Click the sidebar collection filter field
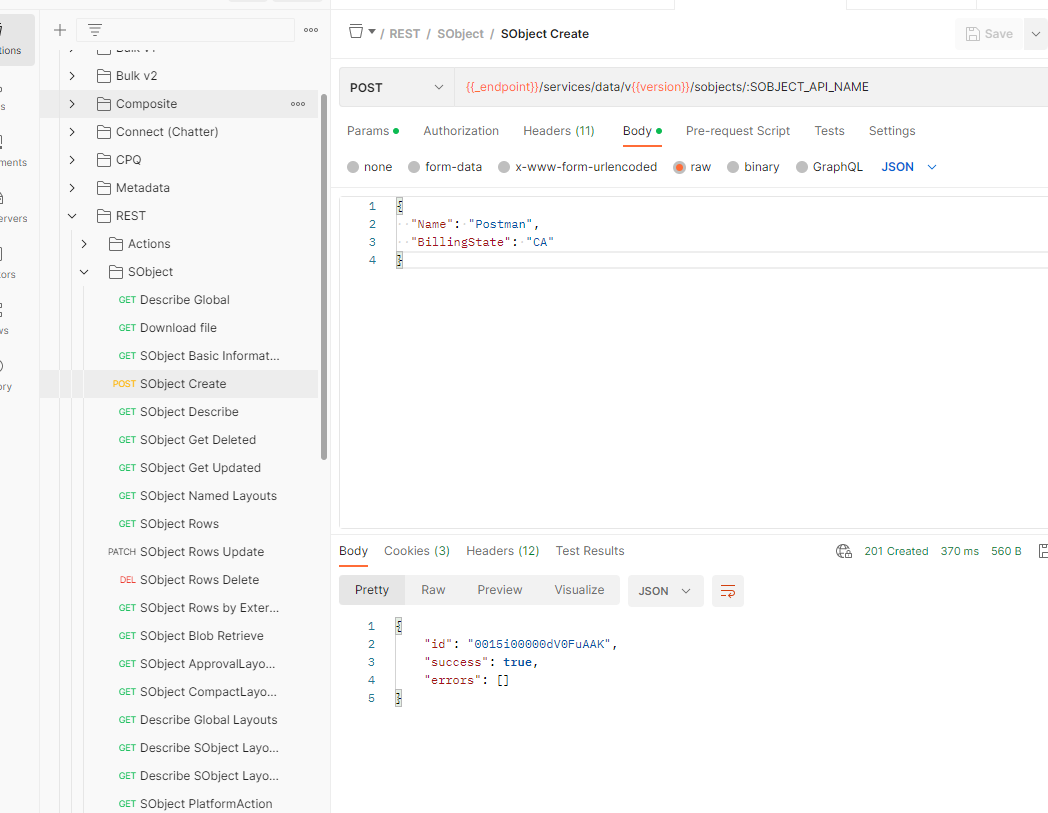Image resolution: width=1048 pixels, height=813 pixels. 185,30
